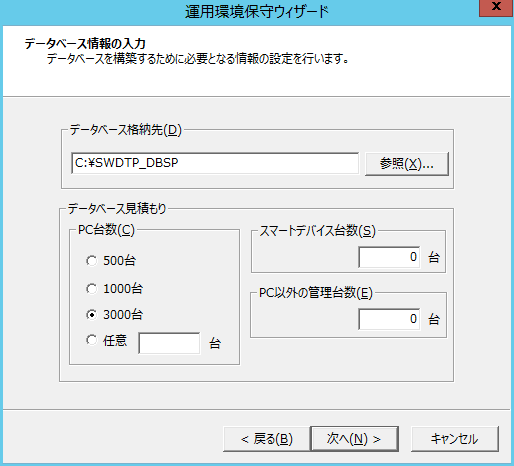Focus the PC以外の管理台数 number field

(389, 319)
